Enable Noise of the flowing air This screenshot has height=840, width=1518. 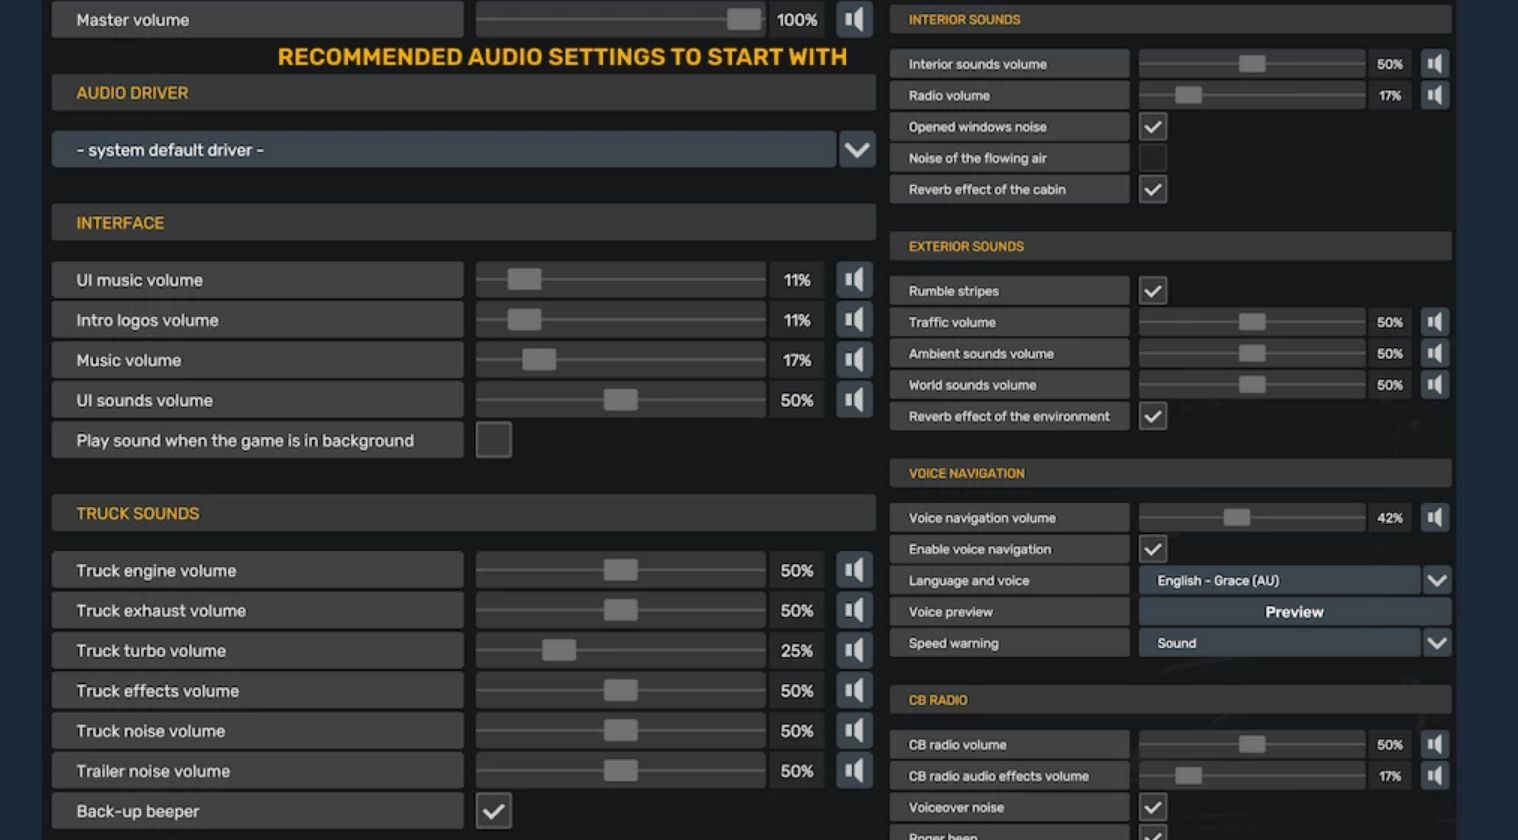tap(1153, 158)
